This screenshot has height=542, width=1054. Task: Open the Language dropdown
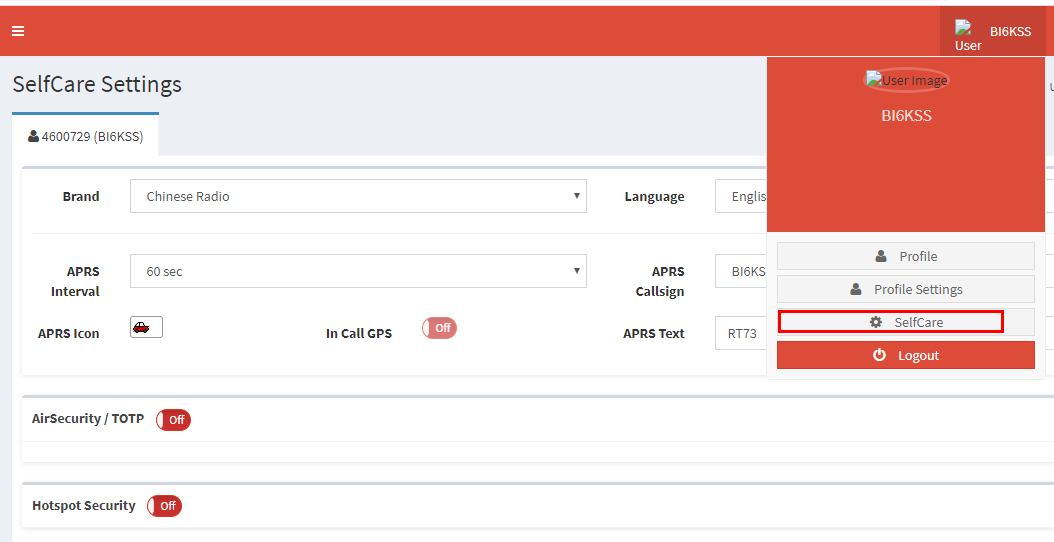coord(741,196)
